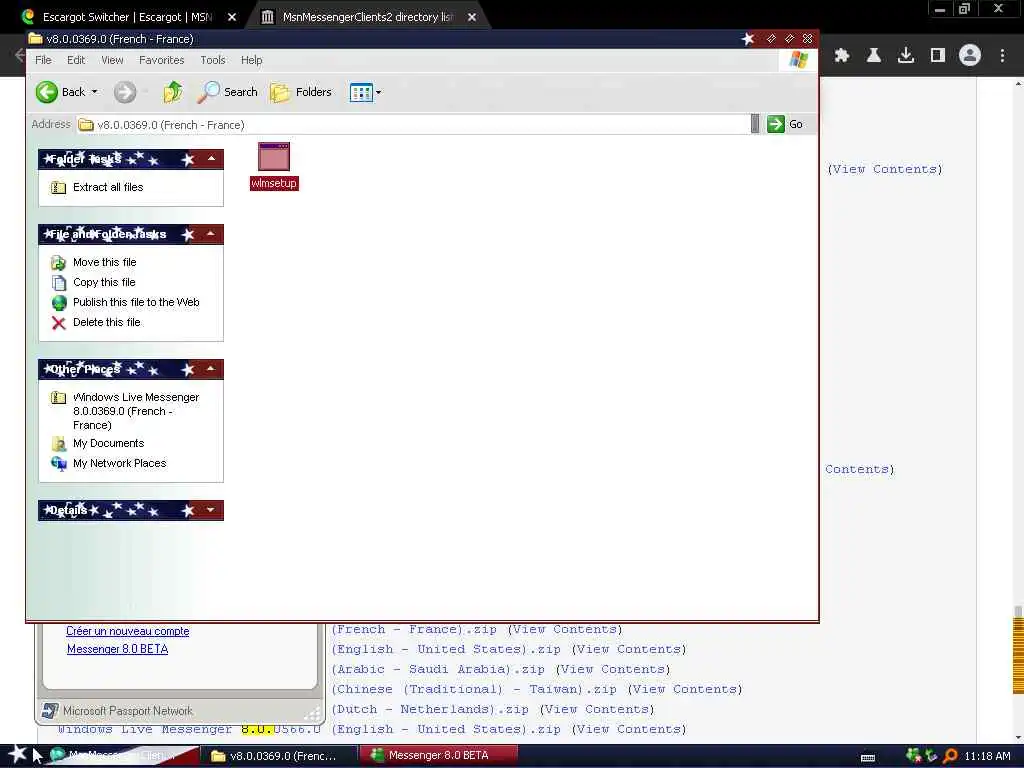Click the tray magnifier icon
The width and height of the screenshot is (1024, 768).
click(x=950, y=756)
